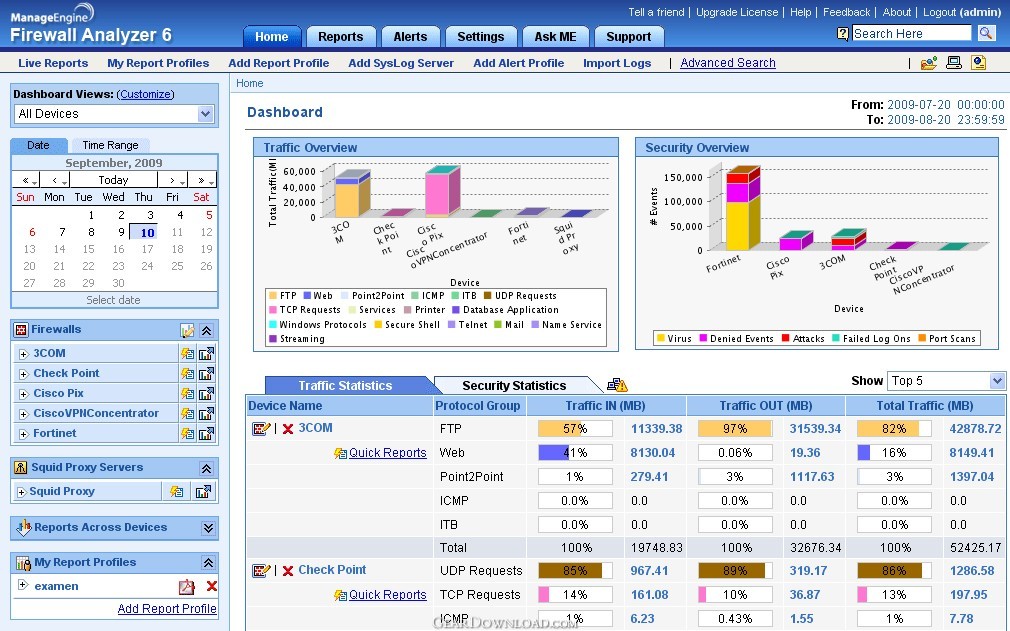The height and width of the screenshot is (631, 1010).
Task: Collapse the Squid Proxy Servers panel
Action: [207, 468]
